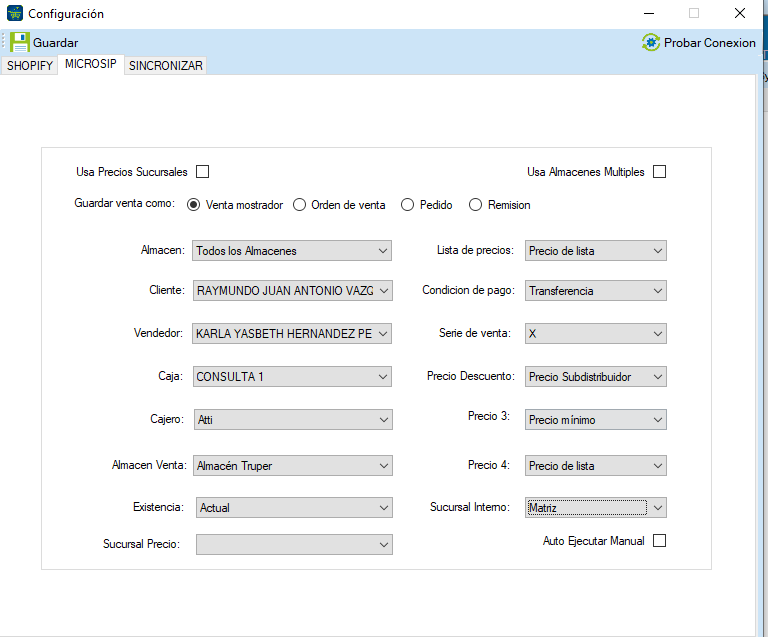
Task: Open the SINCRONIZAR tab
Action: tap(166, 66)
